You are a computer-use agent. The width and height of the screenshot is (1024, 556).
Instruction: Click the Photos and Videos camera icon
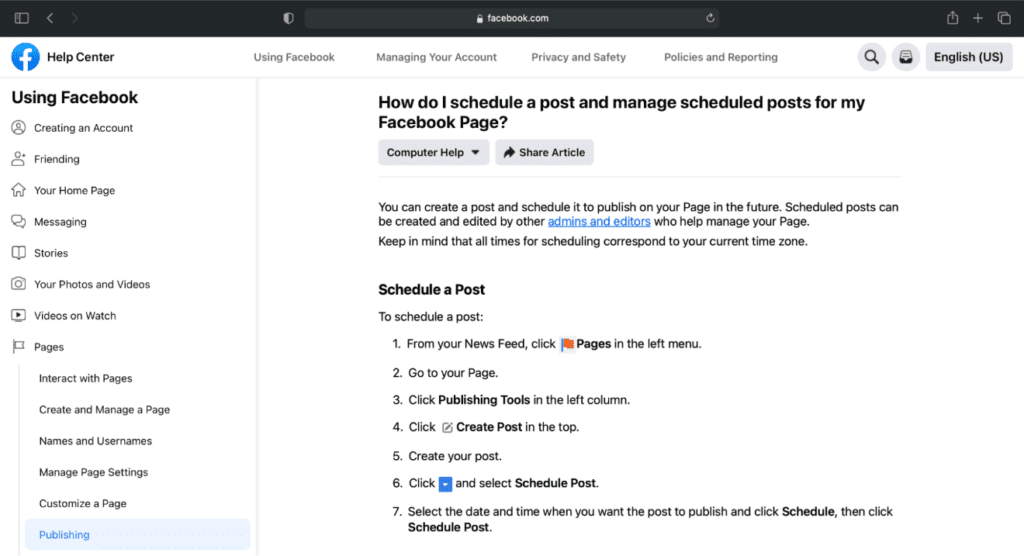click(18, 284)
